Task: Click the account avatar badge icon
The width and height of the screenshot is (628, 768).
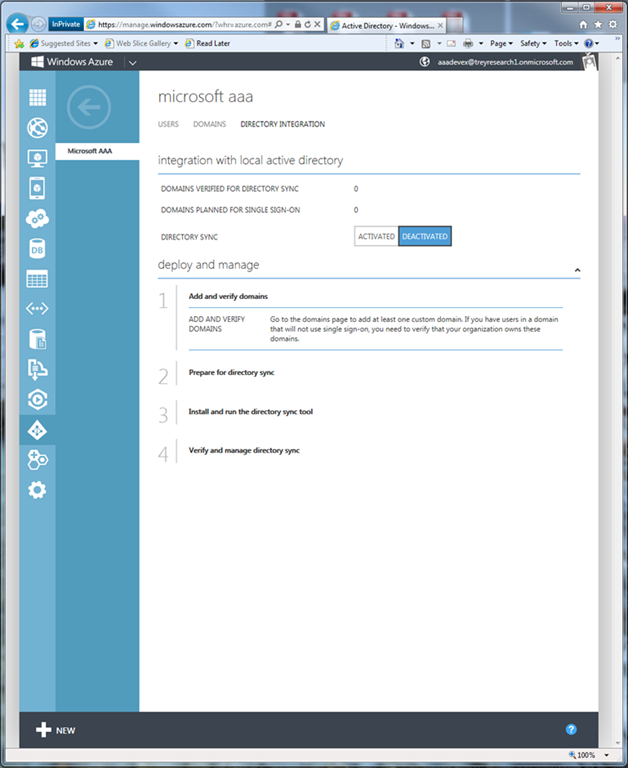Action: tap(590, 62)
